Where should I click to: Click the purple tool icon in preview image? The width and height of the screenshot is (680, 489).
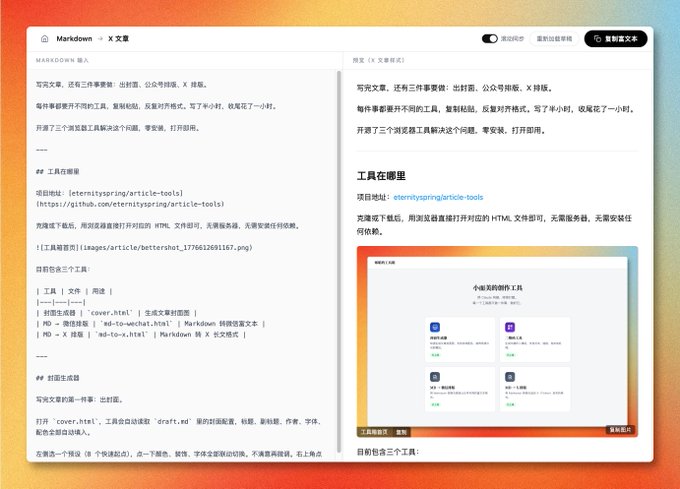coord(510,327)
